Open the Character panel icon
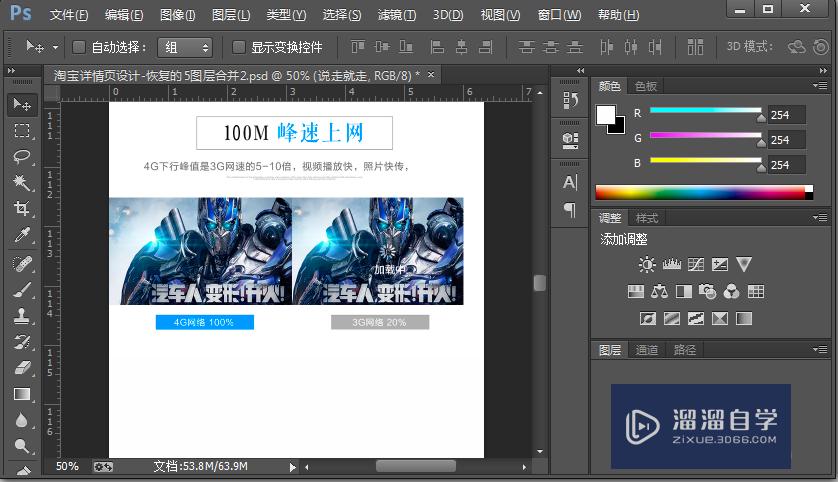This screenshot has height=482, width=838. [570, 182]
